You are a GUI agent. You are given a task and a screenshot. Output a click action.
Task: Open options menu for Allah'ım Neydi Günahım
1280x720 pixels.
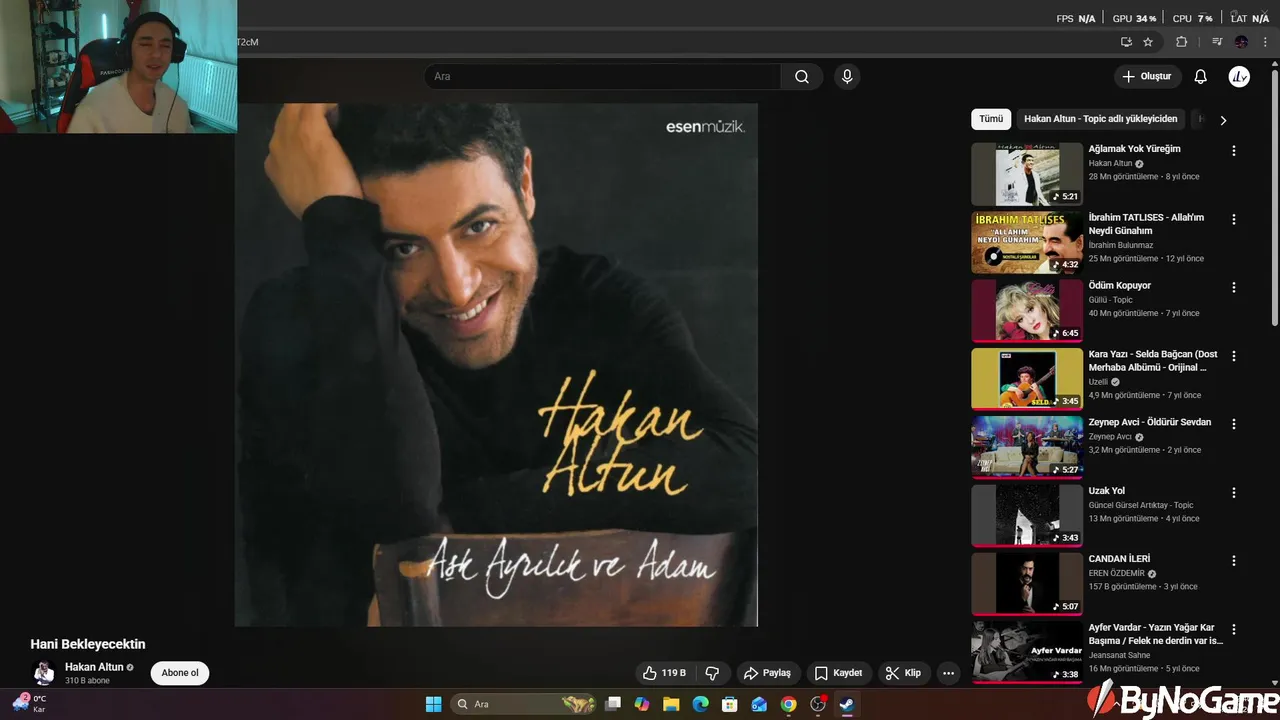point(1233,219)
